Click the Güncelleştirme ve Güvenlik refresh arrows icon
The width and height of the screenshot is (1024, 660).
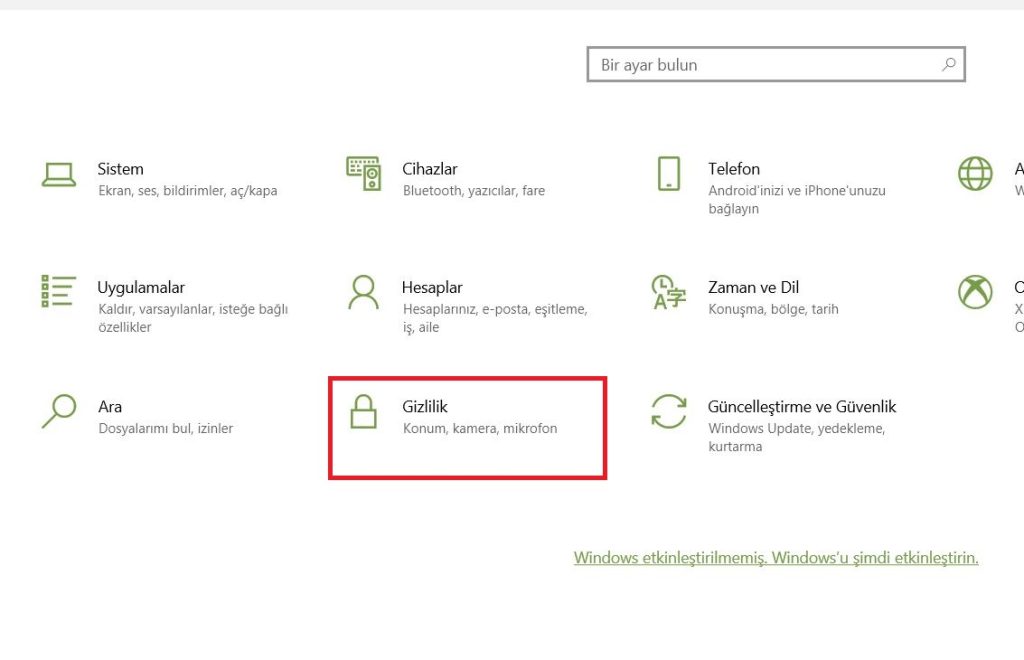click(668, 411)
